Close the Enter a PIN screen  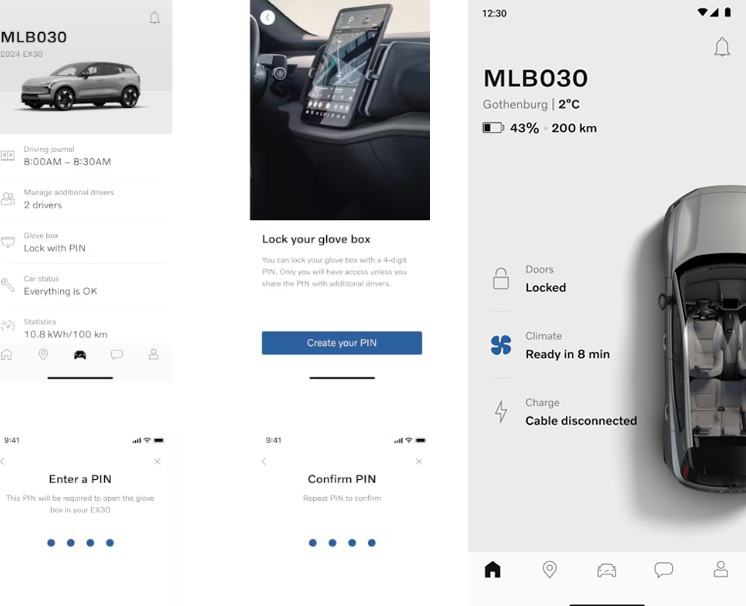click(157, 461)
